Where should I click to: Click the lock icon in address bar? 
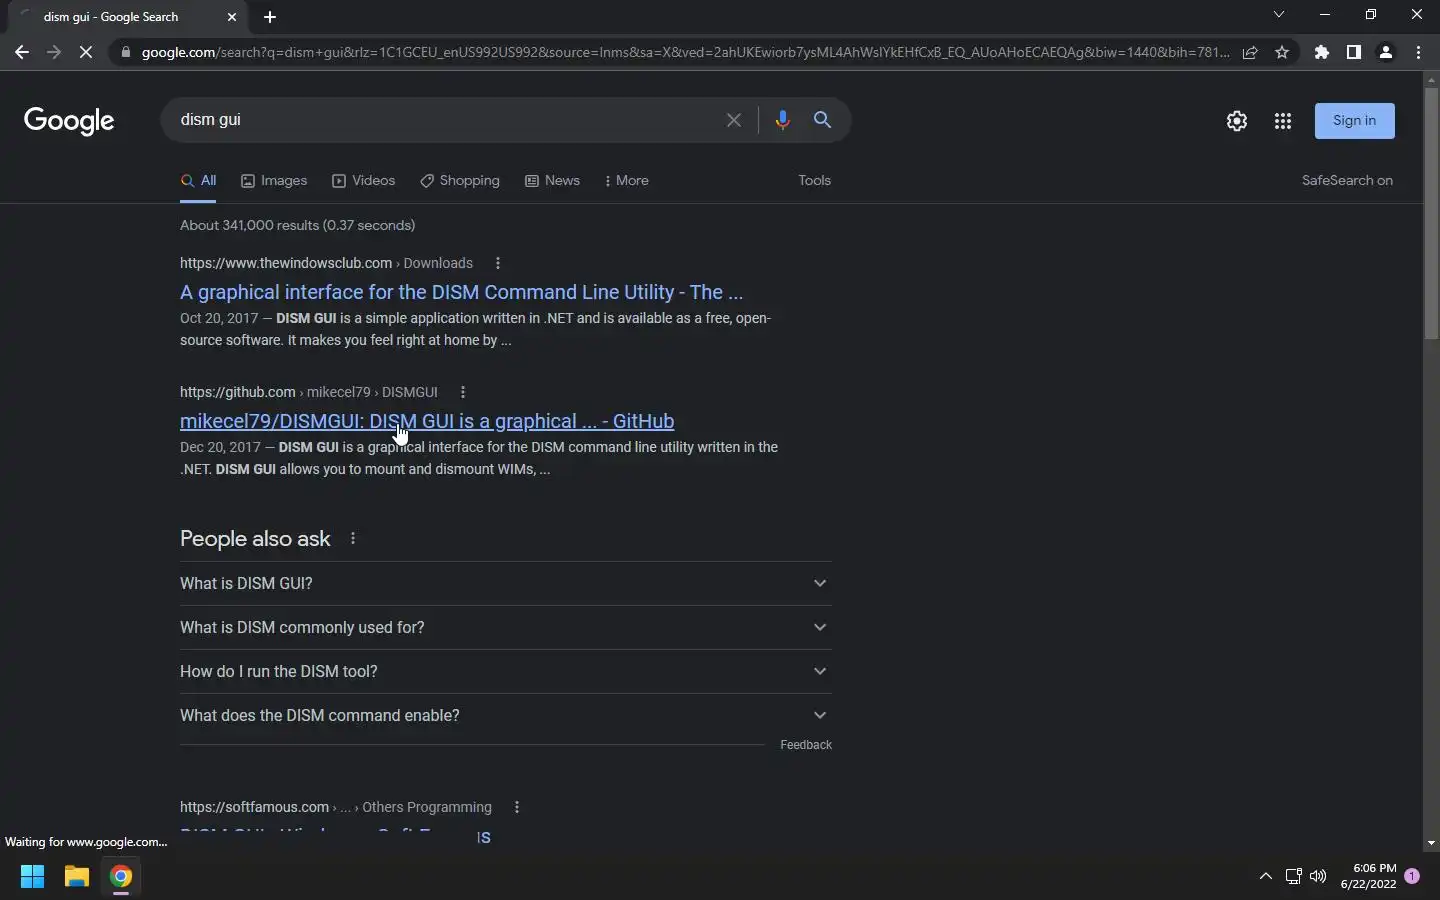pyautogui.click(x=125, y=52)
